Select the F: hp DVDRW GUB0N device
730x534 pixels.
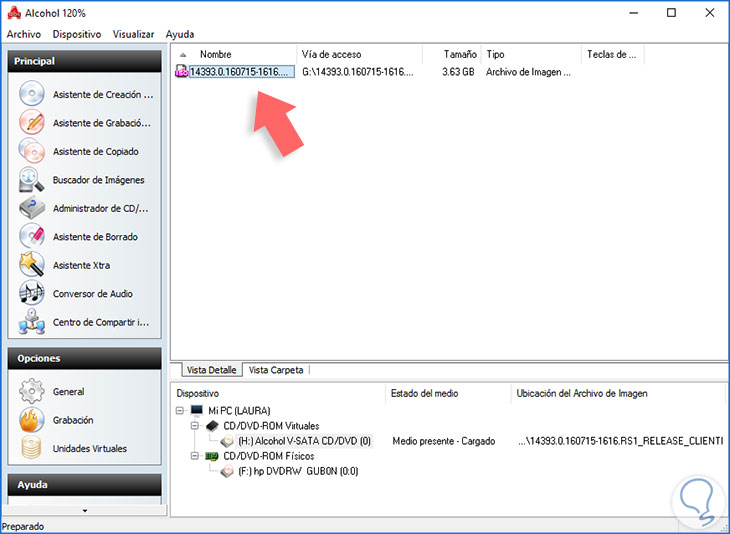coord(298,471)
